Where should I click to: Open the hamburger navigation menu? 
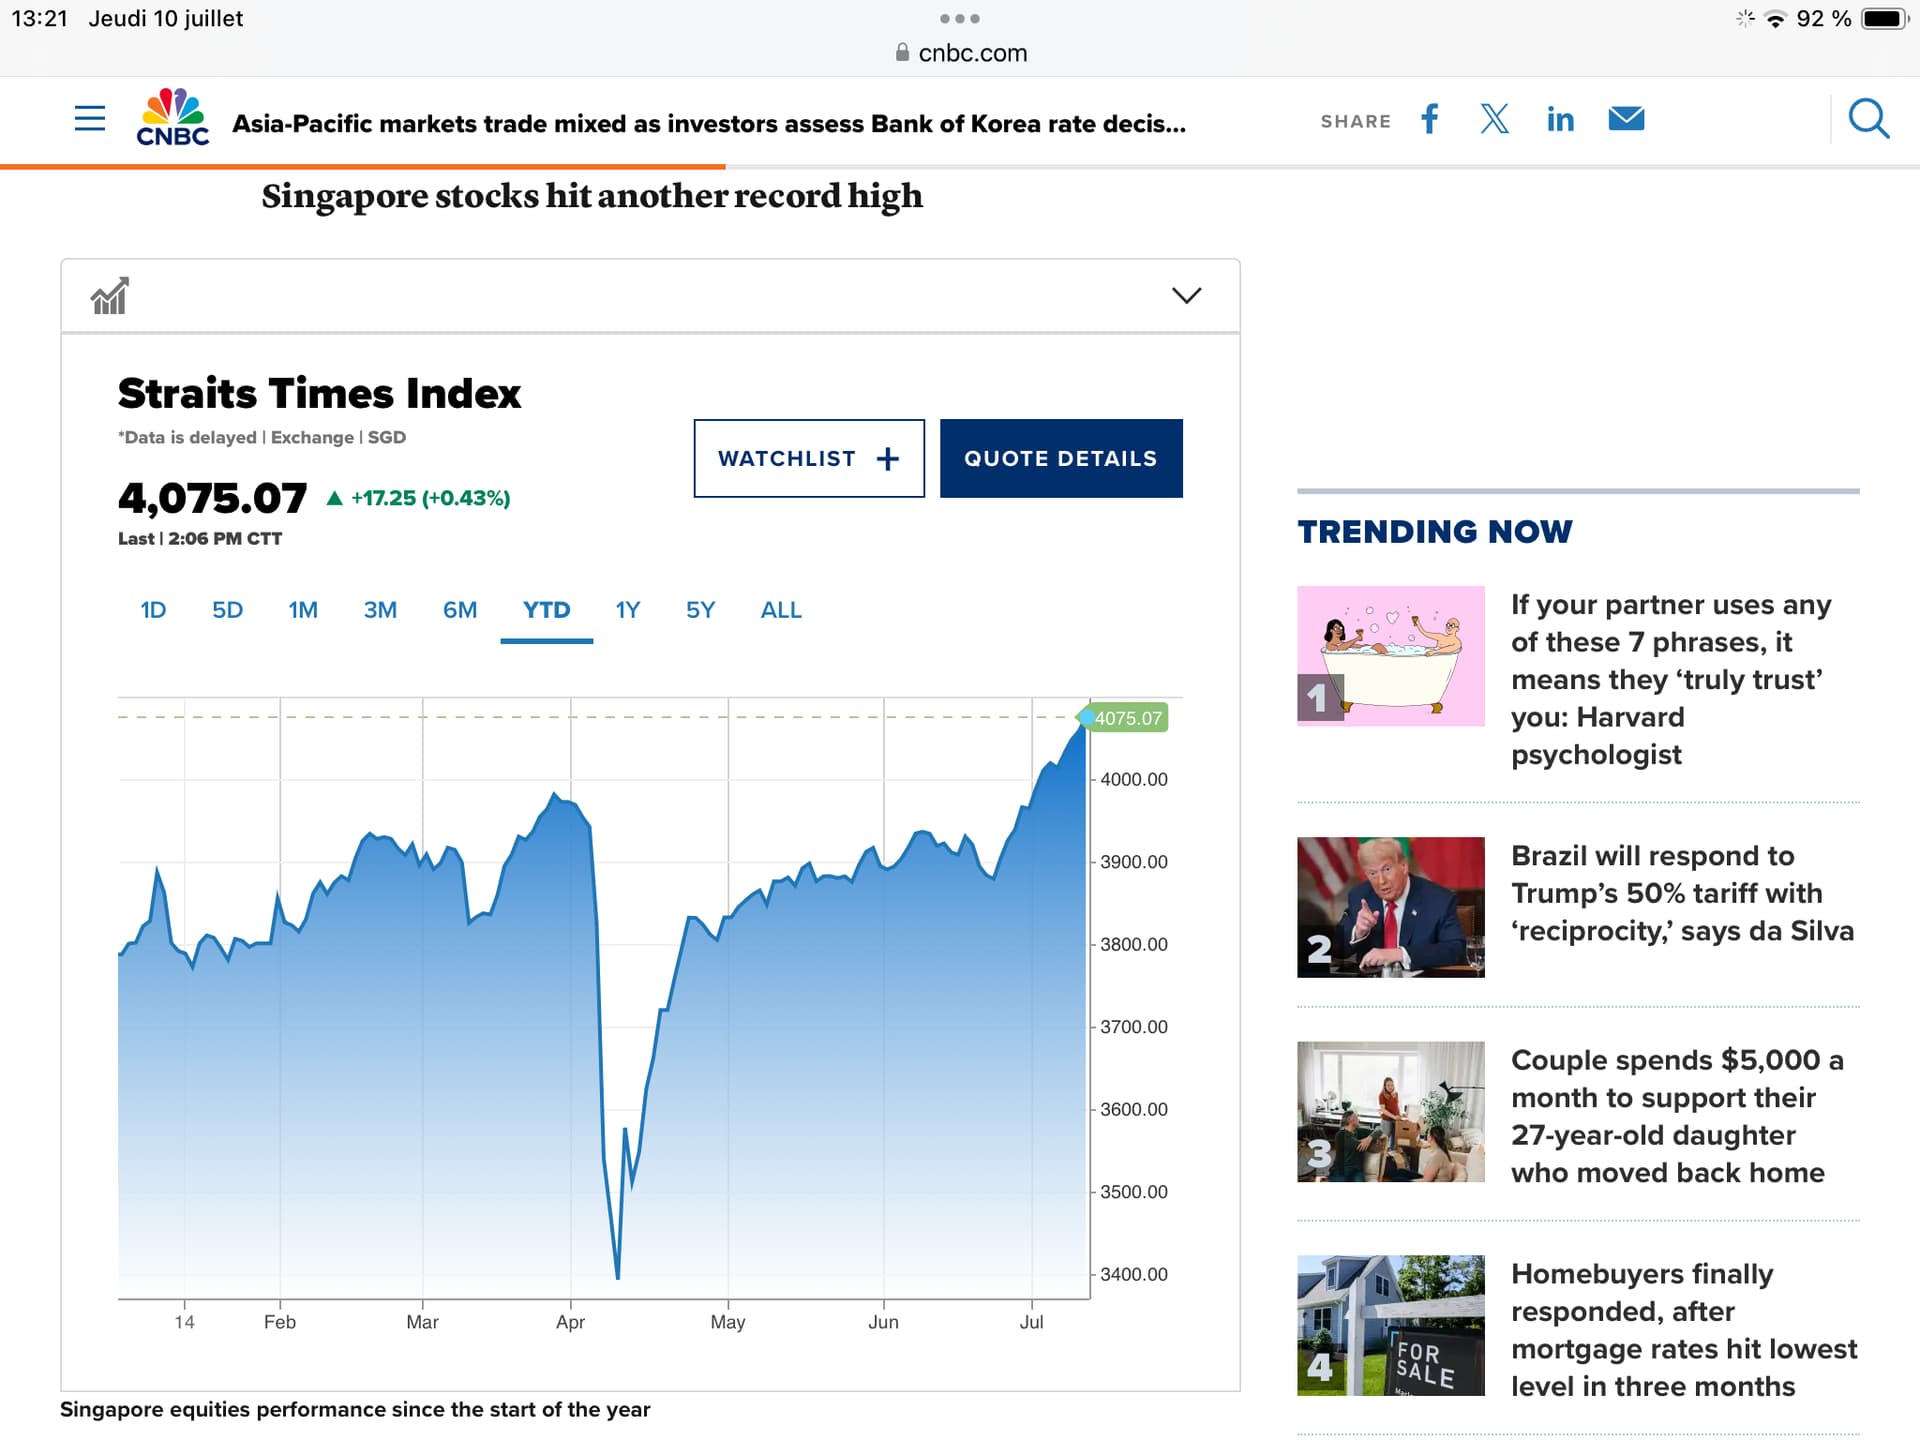pos(90,119)
